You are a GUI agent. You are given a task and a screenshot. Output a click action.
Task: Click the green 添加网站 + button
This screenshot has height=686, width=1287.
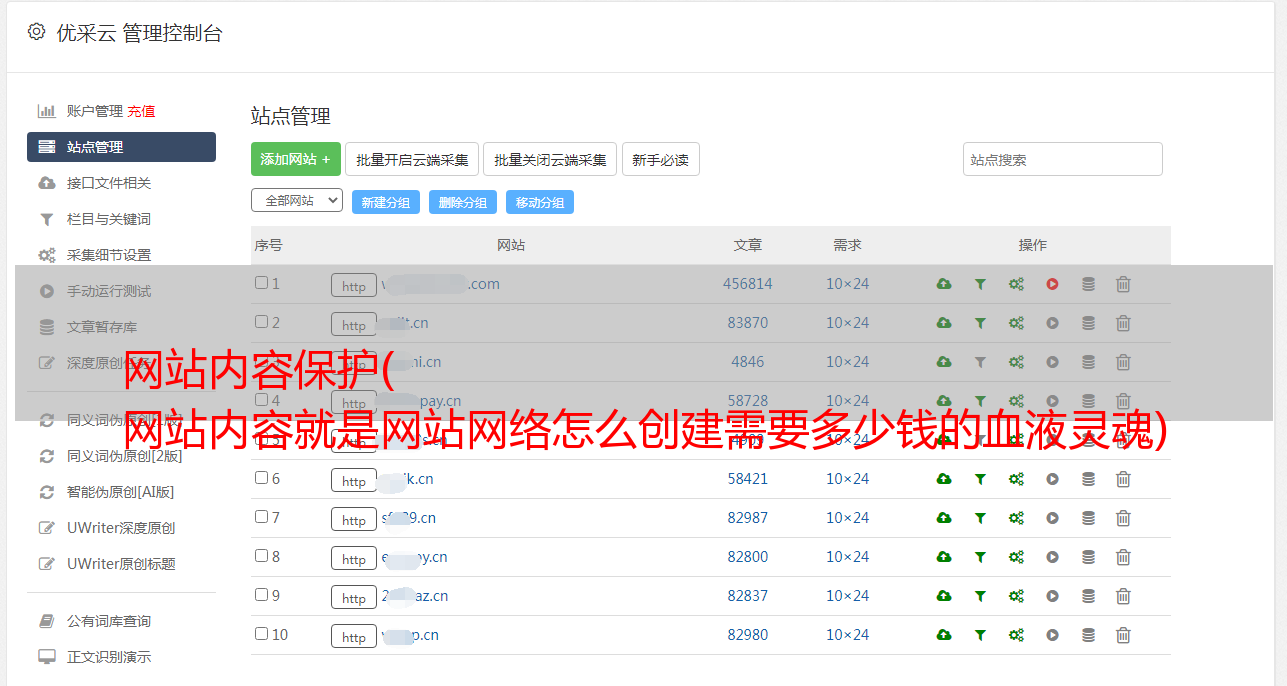(x=296, y=159)
